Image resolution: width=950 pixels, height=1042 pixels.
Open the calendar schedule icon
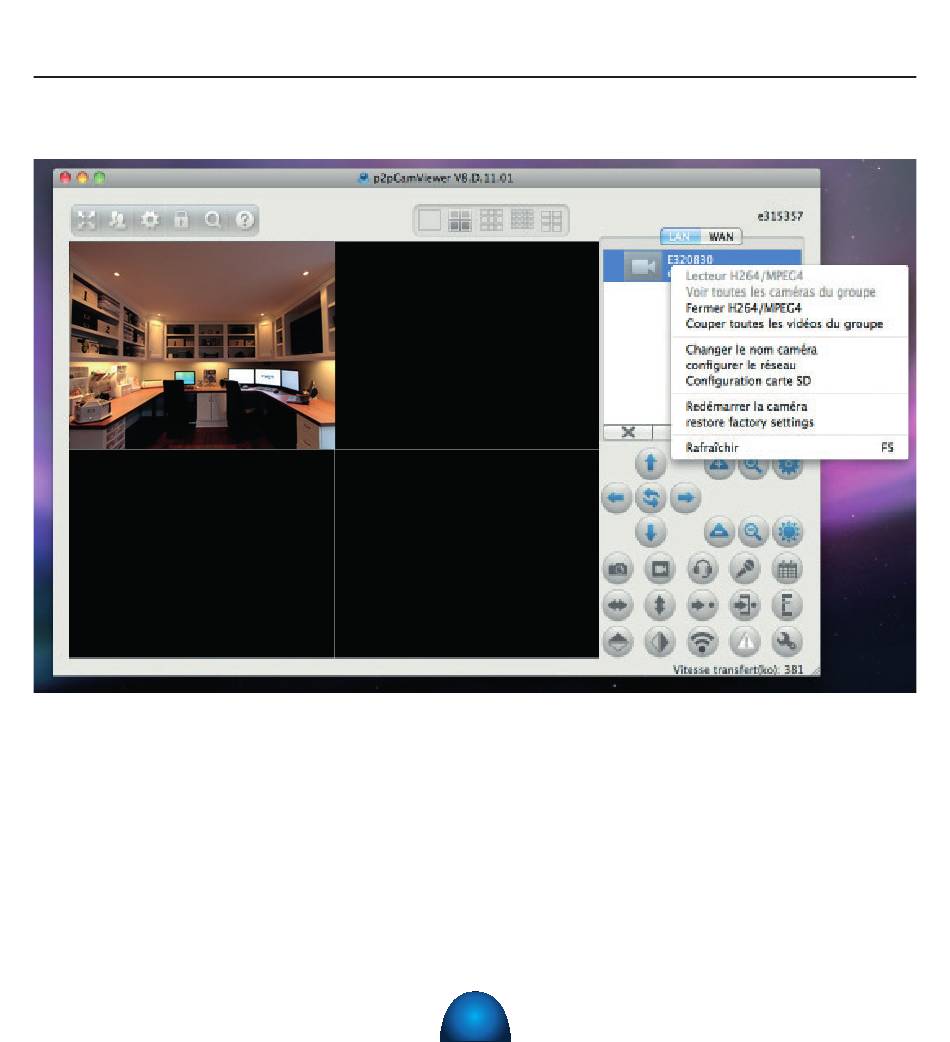click(787, 570)
